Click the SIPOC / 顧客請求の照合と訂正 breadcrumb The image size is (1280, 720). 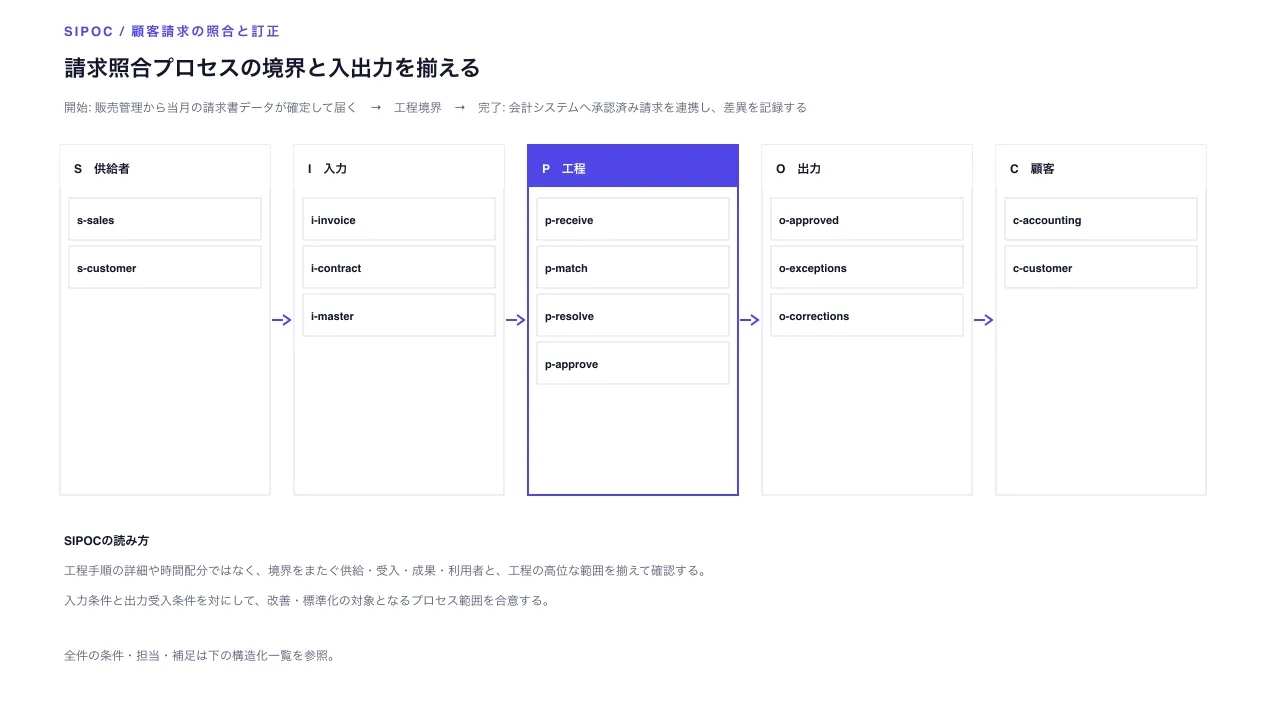tap(172, 32)
